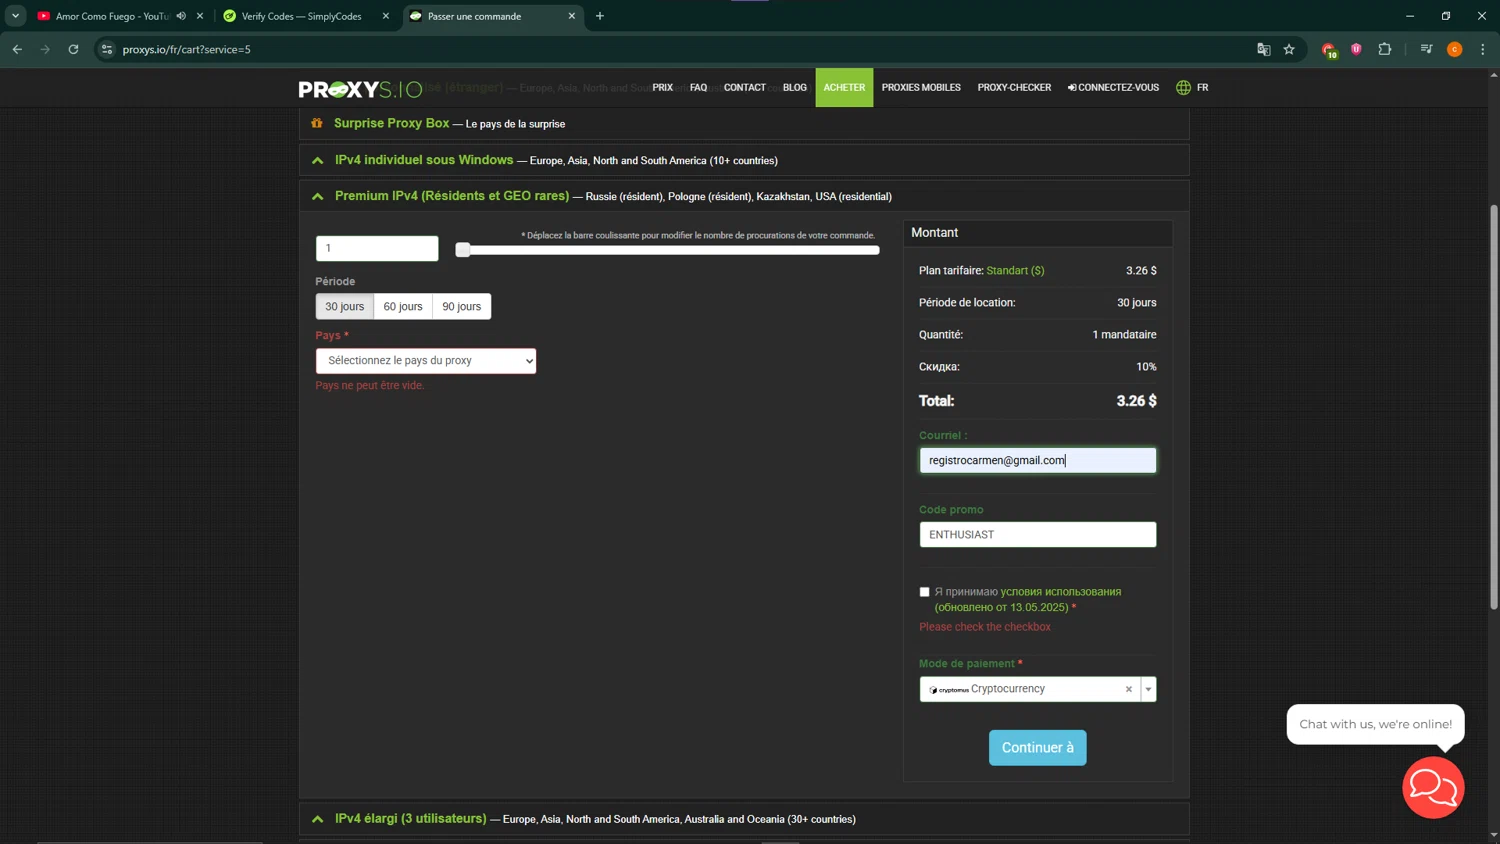
Task: Click the Chat with us, we're online bubble
Action: (1375, 724)
